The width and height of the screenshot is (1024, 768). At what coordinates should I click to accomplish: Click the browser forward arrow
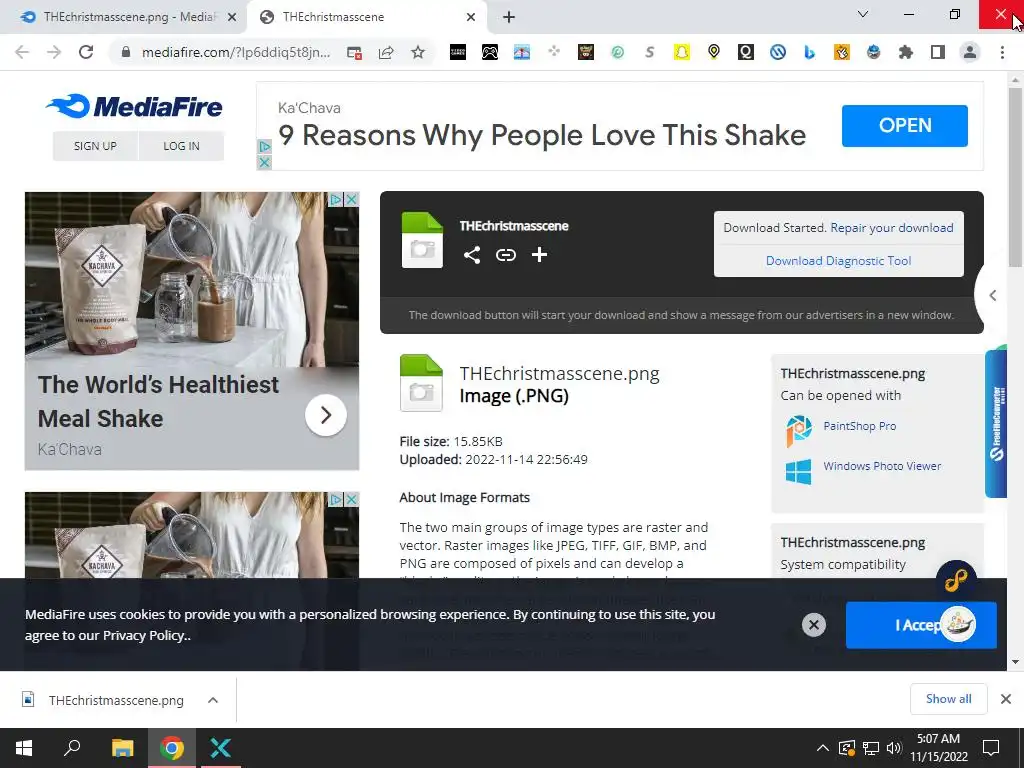54,52
